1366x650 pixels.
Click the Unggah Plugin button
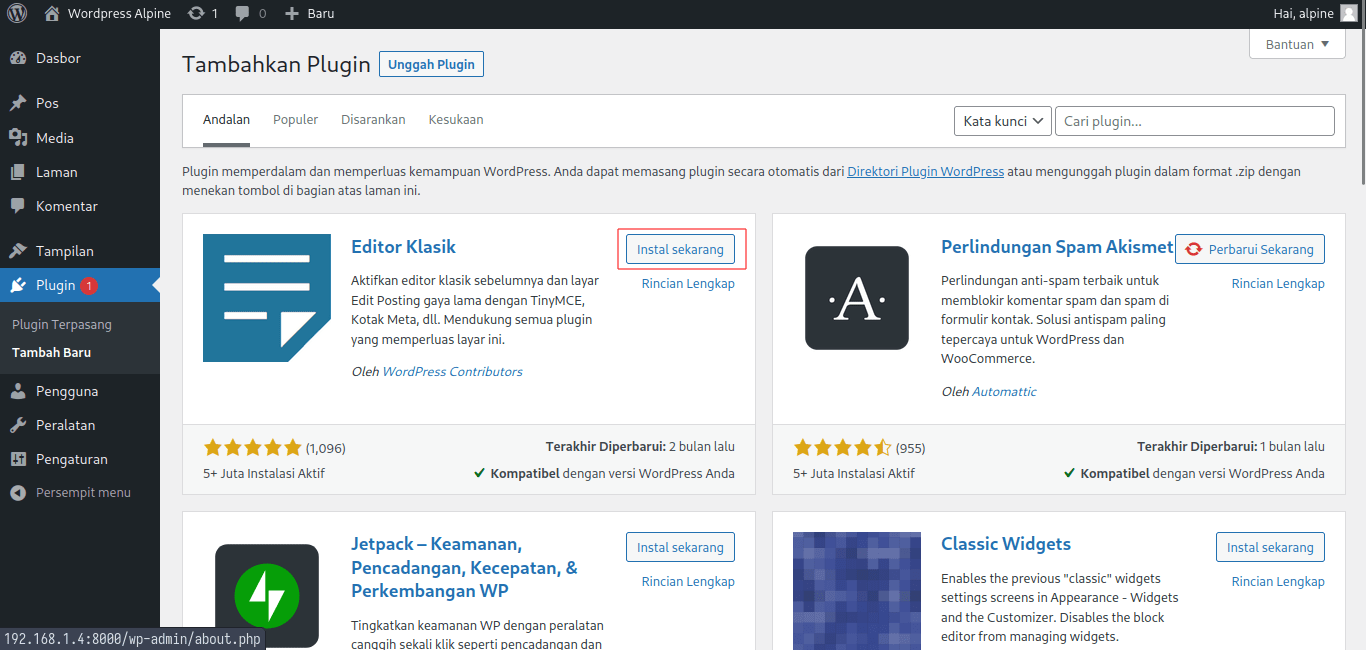[x=431, y=64]
